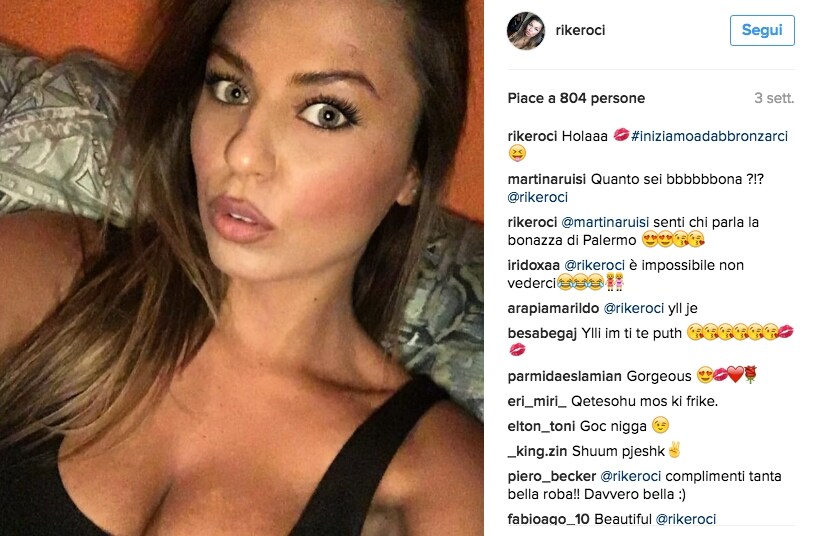
Task: View who liked: Piace a 804 persone
Action: coord(576,98)
